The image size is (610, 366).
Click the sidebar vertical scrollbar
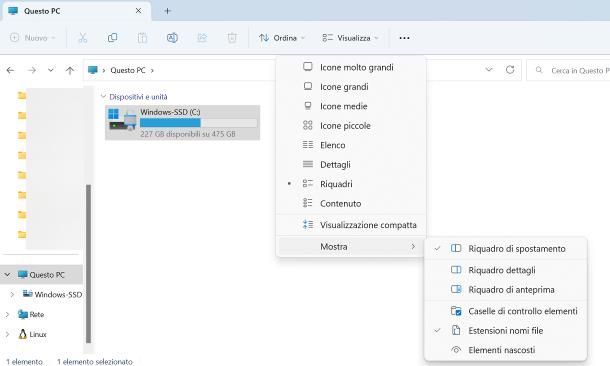[88, 263]
